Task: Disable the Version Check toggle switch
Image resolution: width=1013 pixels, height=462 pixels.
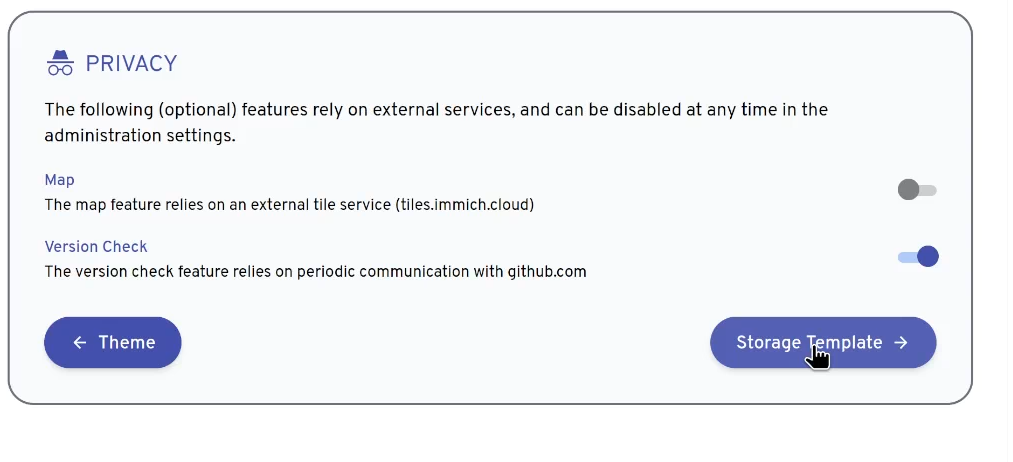Action: coord(917,257)
